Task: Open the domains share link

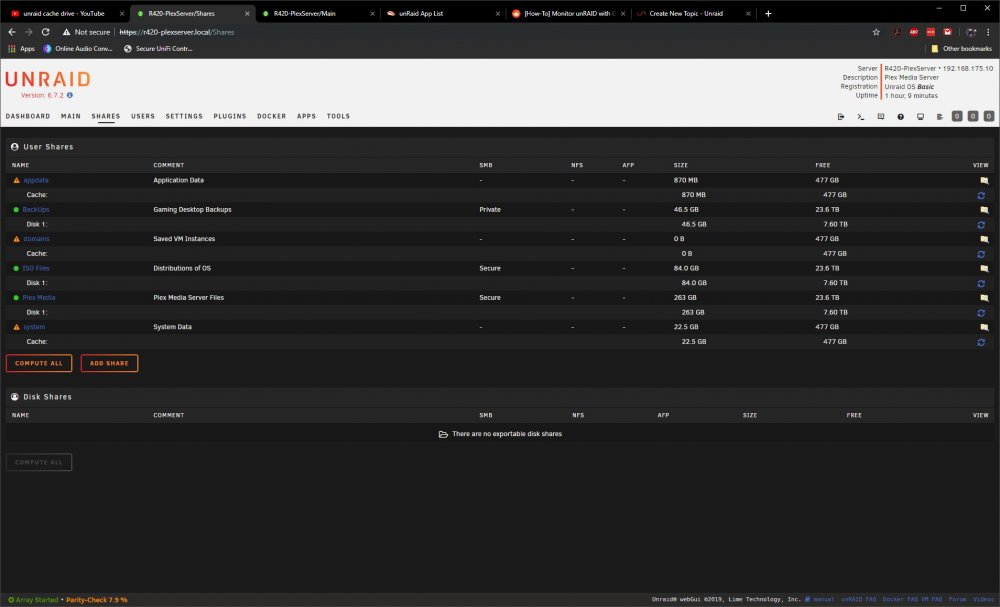Action: [36, 239]
